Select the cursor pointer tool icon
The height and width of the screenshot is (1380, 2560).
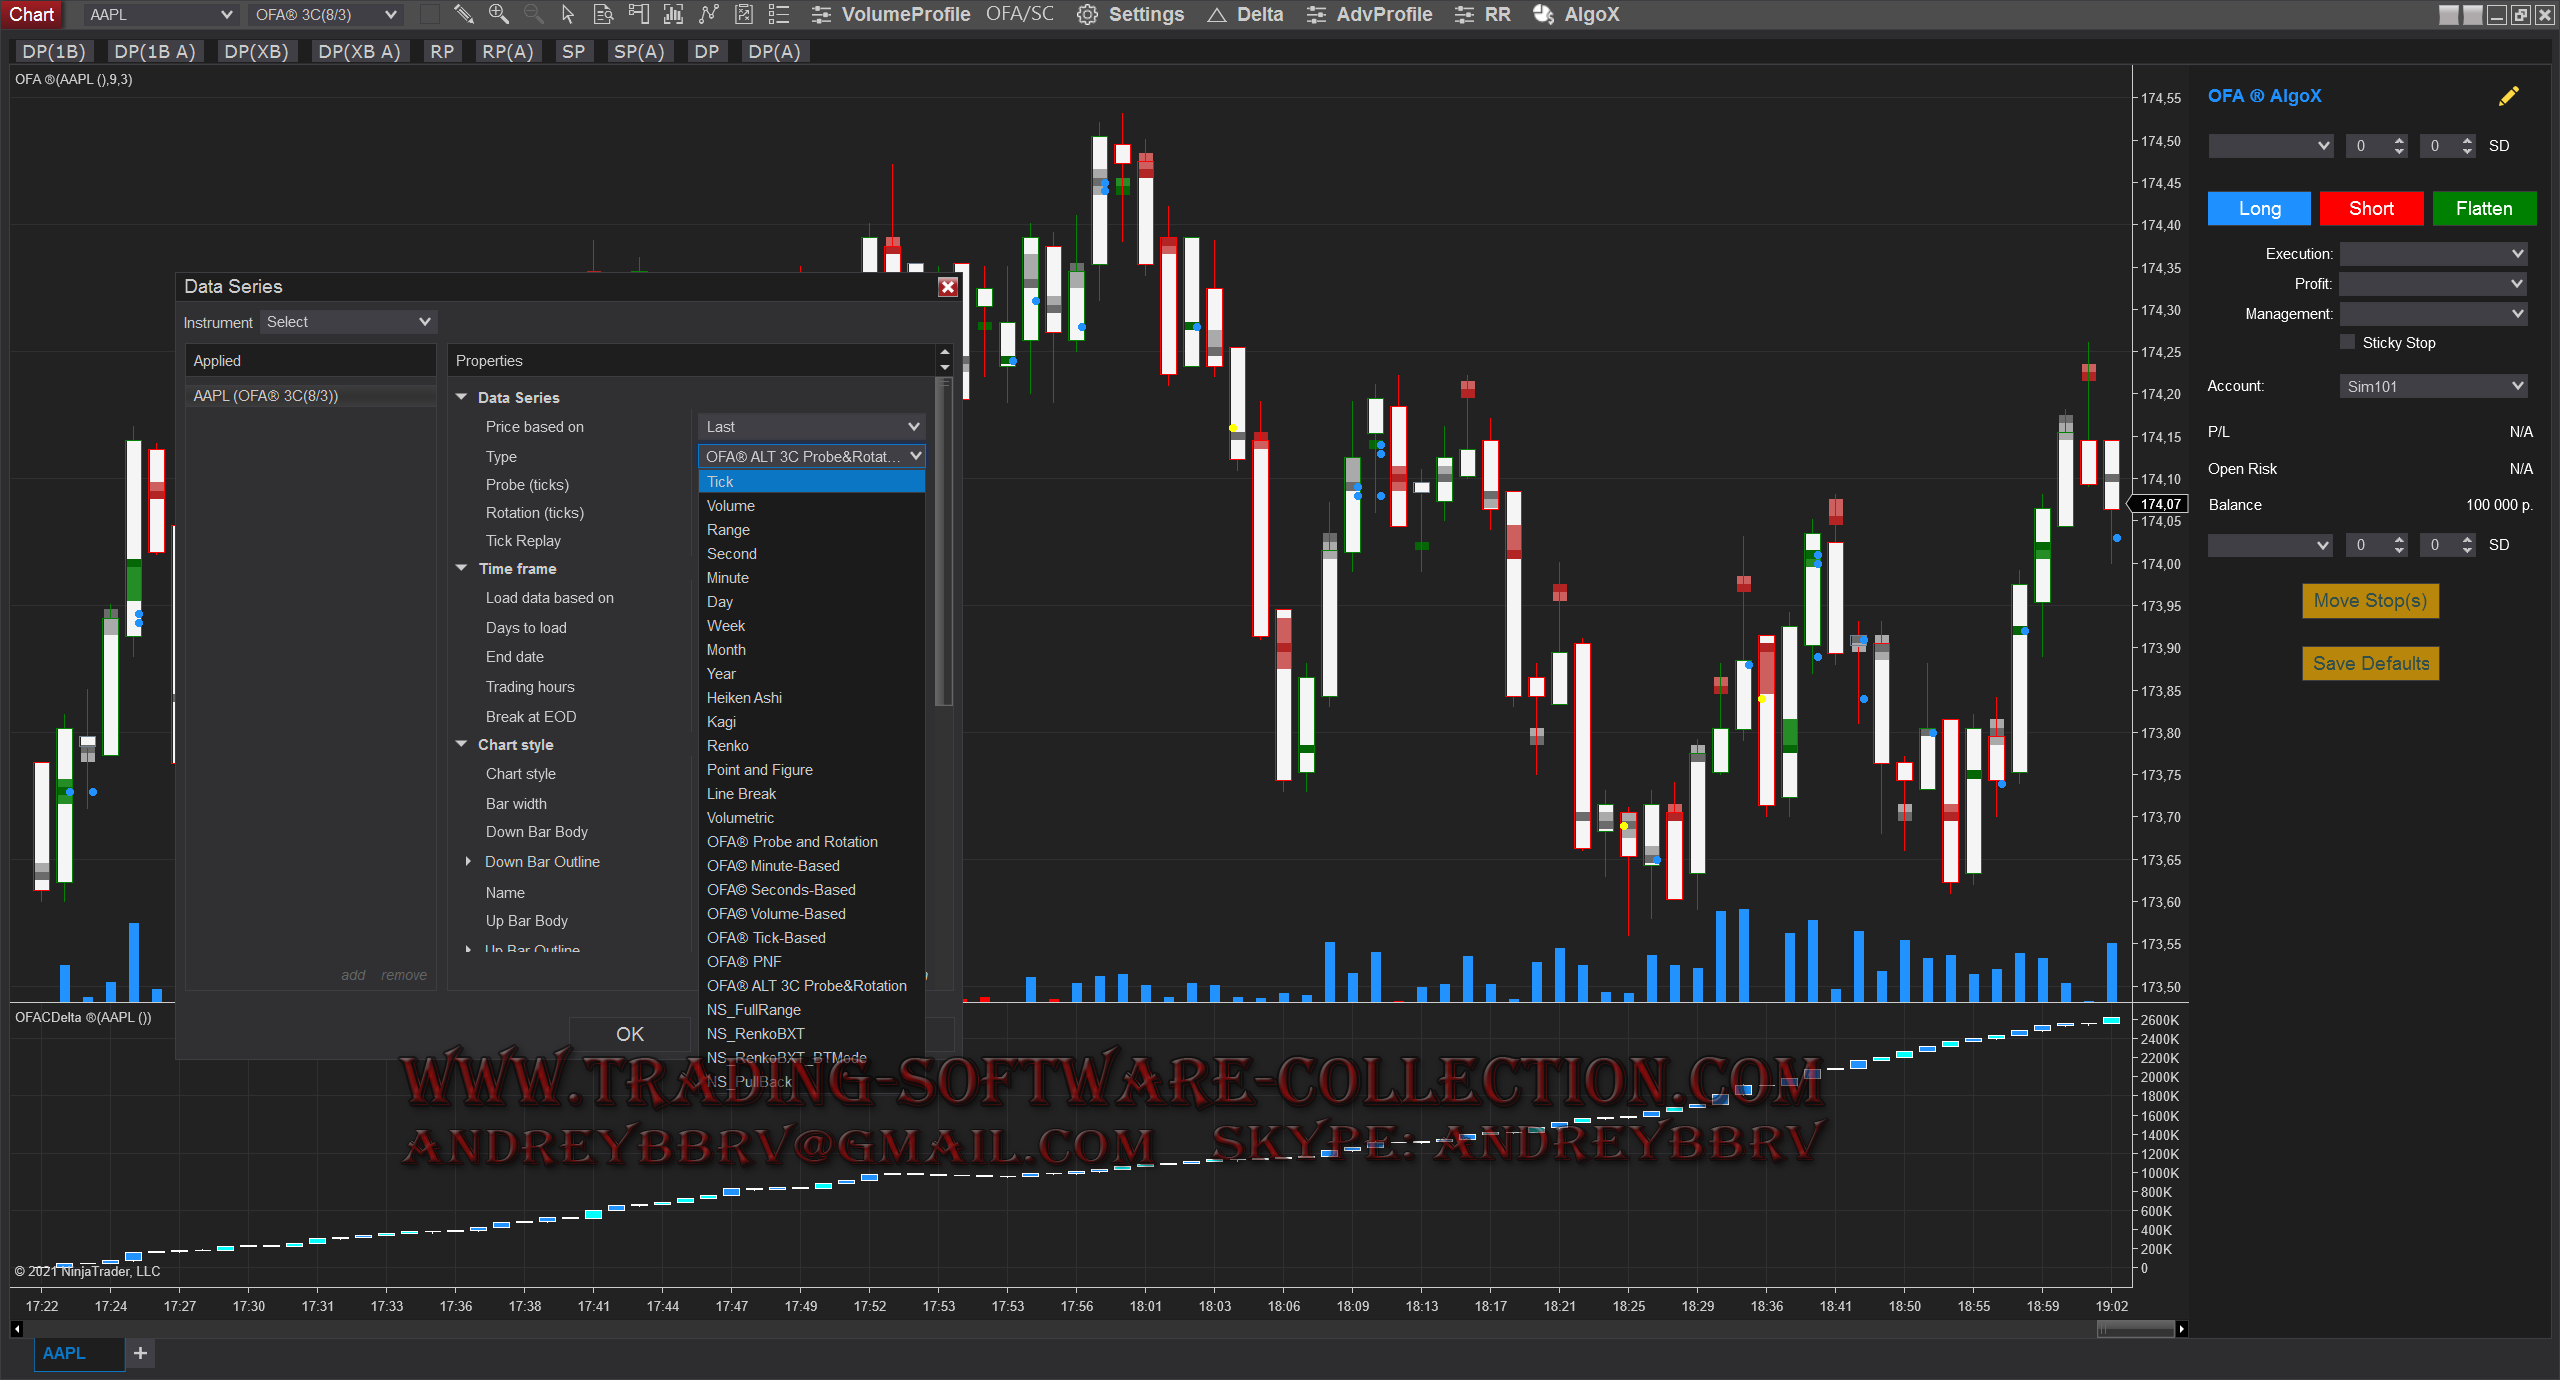[x=568, y=14]
